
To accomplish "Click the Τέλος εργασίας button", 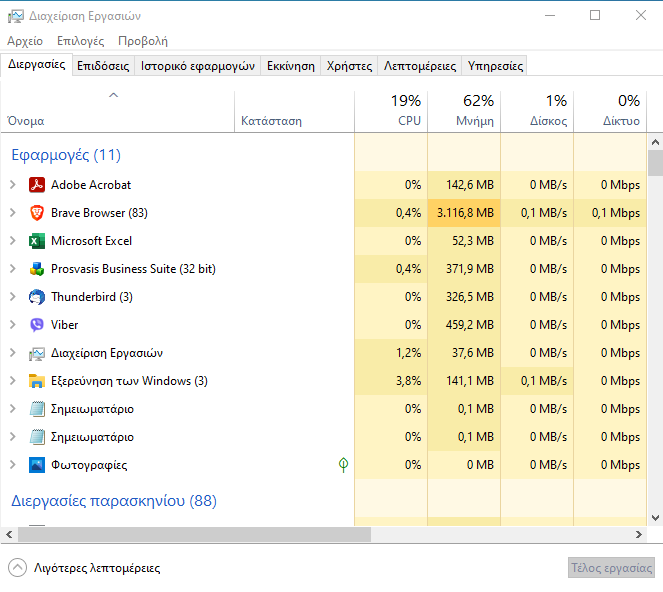I will point(611,567).
